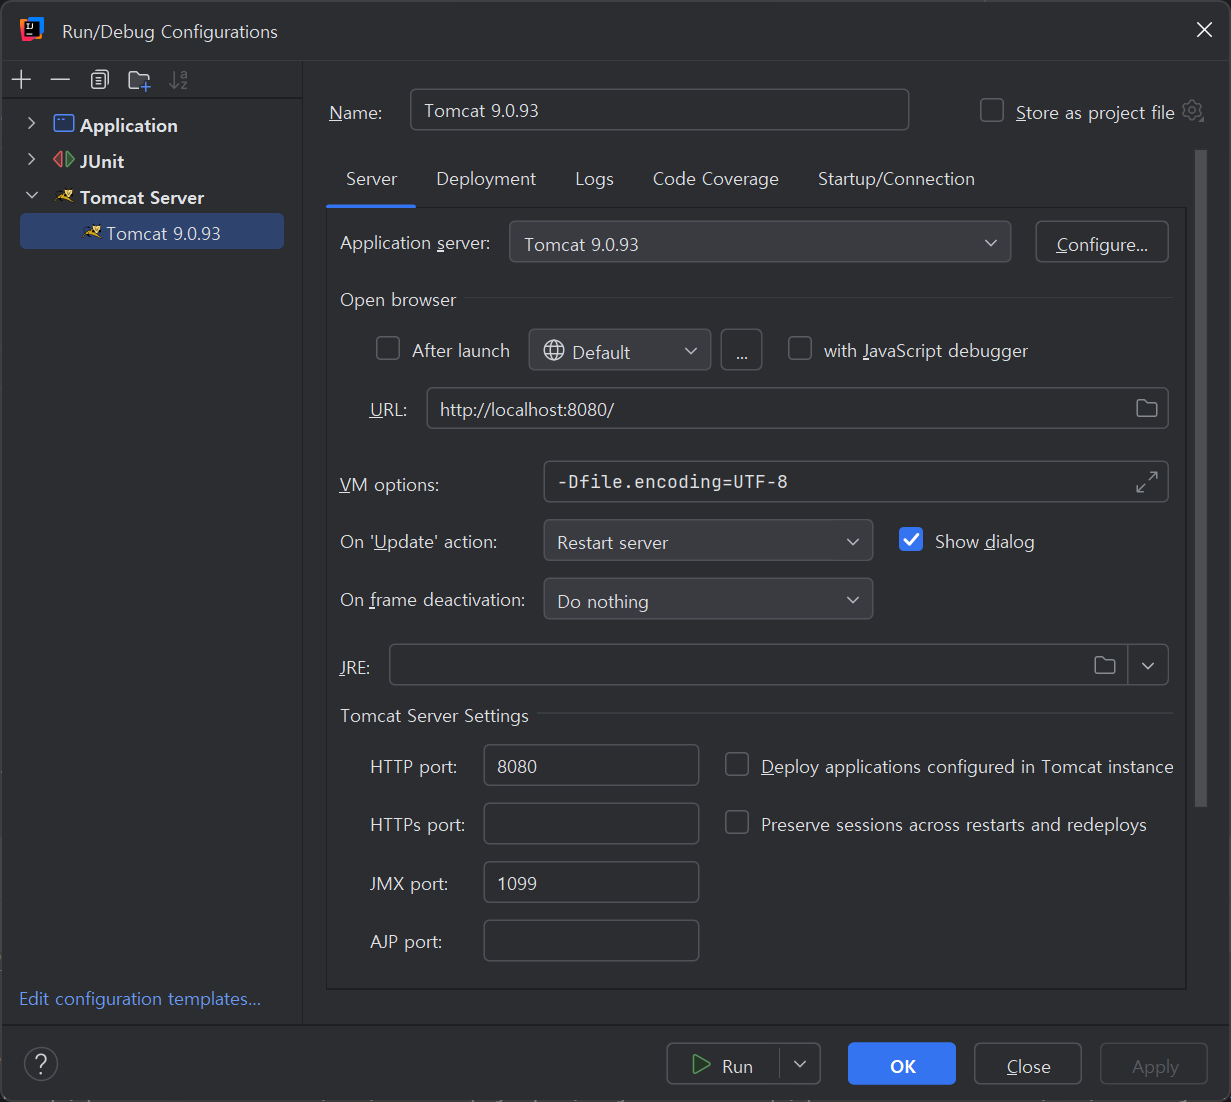1231x1102 pixels.
Task: Click the Name input field
Action: point(659,110)
